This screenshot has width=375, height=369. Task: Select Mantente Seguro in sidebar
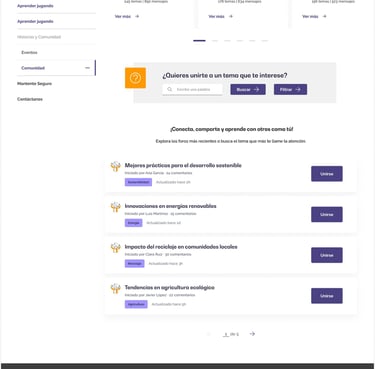tap(34, 84)
